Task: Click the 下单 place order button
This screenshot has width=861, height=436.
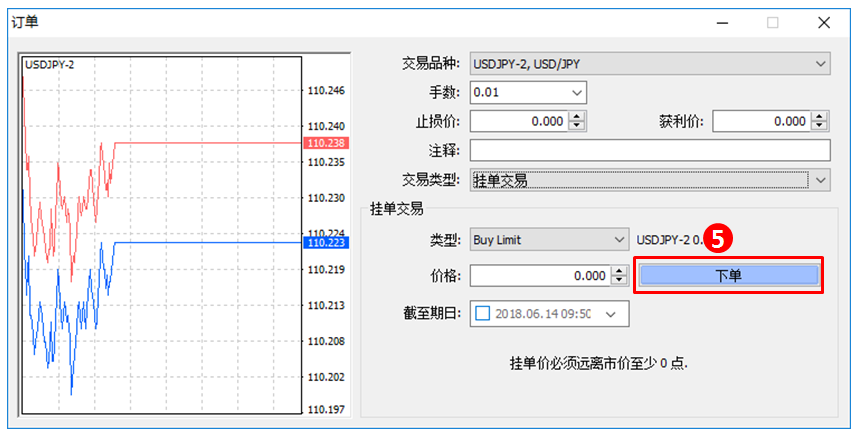Action: click(x=729, y=275)
